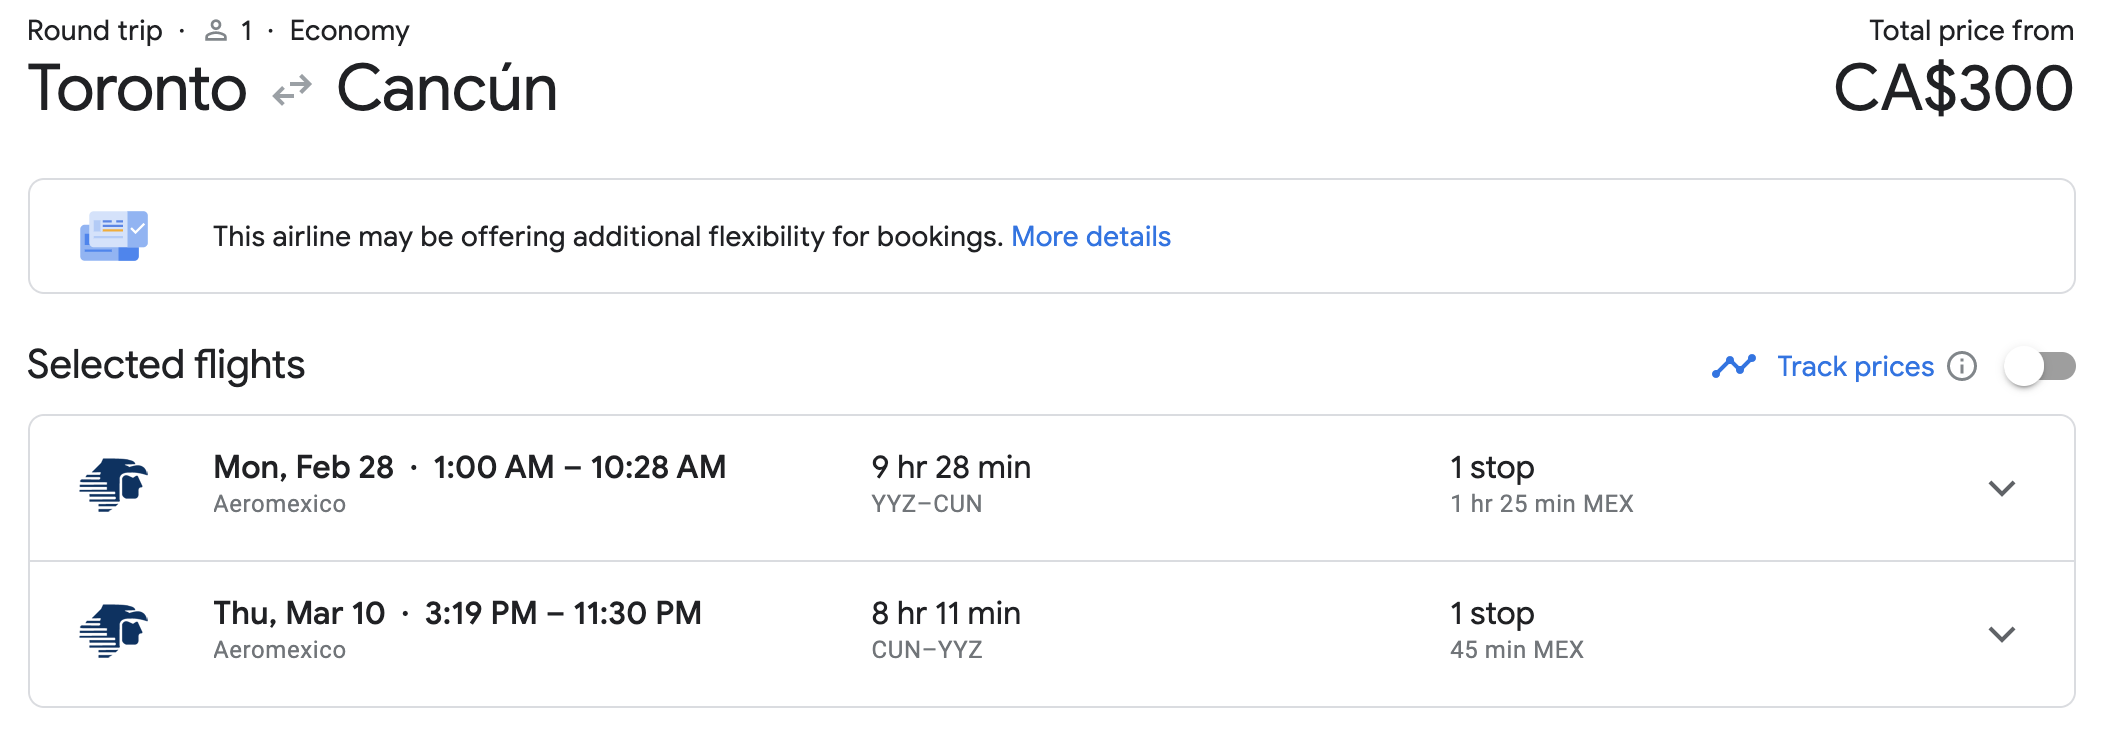This screenshot has height=750, width=2110.
Task: Click the 9 hr 28 min YYZ–CUN duration
Action: click(951, 485)
